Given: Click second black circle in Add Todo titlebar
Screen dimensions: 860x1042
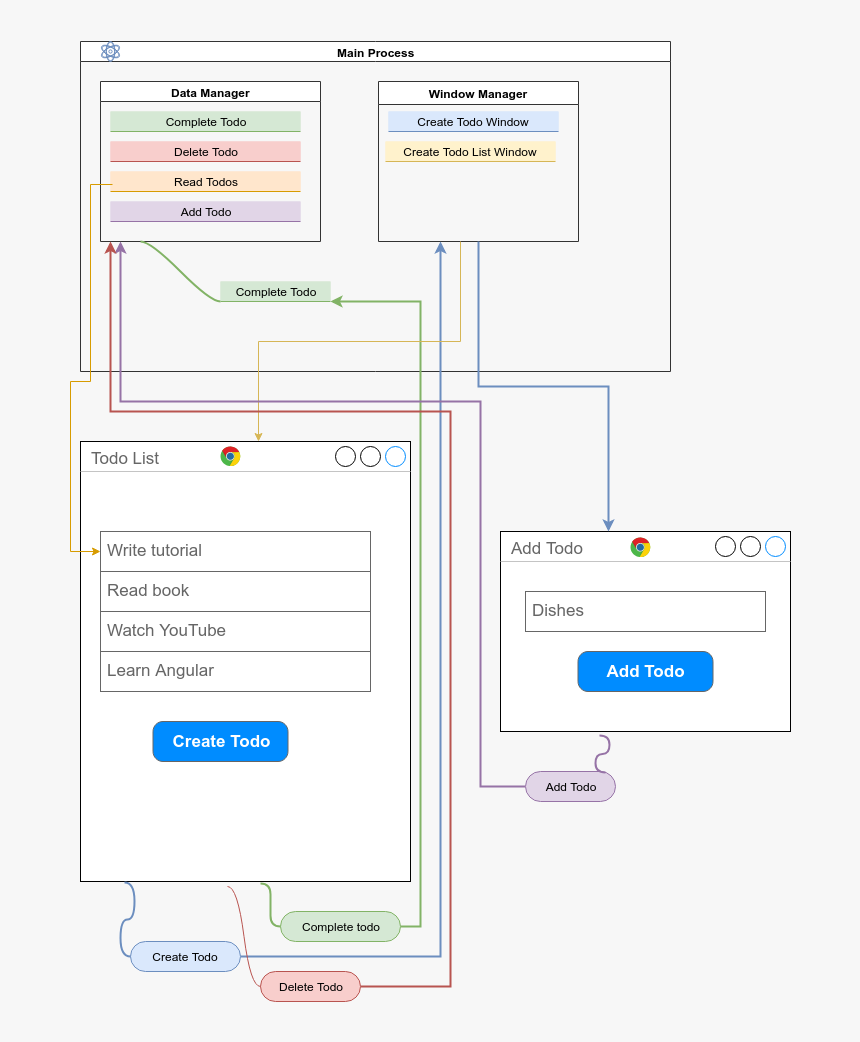Looking at the screenshot, I should (750, 547).
